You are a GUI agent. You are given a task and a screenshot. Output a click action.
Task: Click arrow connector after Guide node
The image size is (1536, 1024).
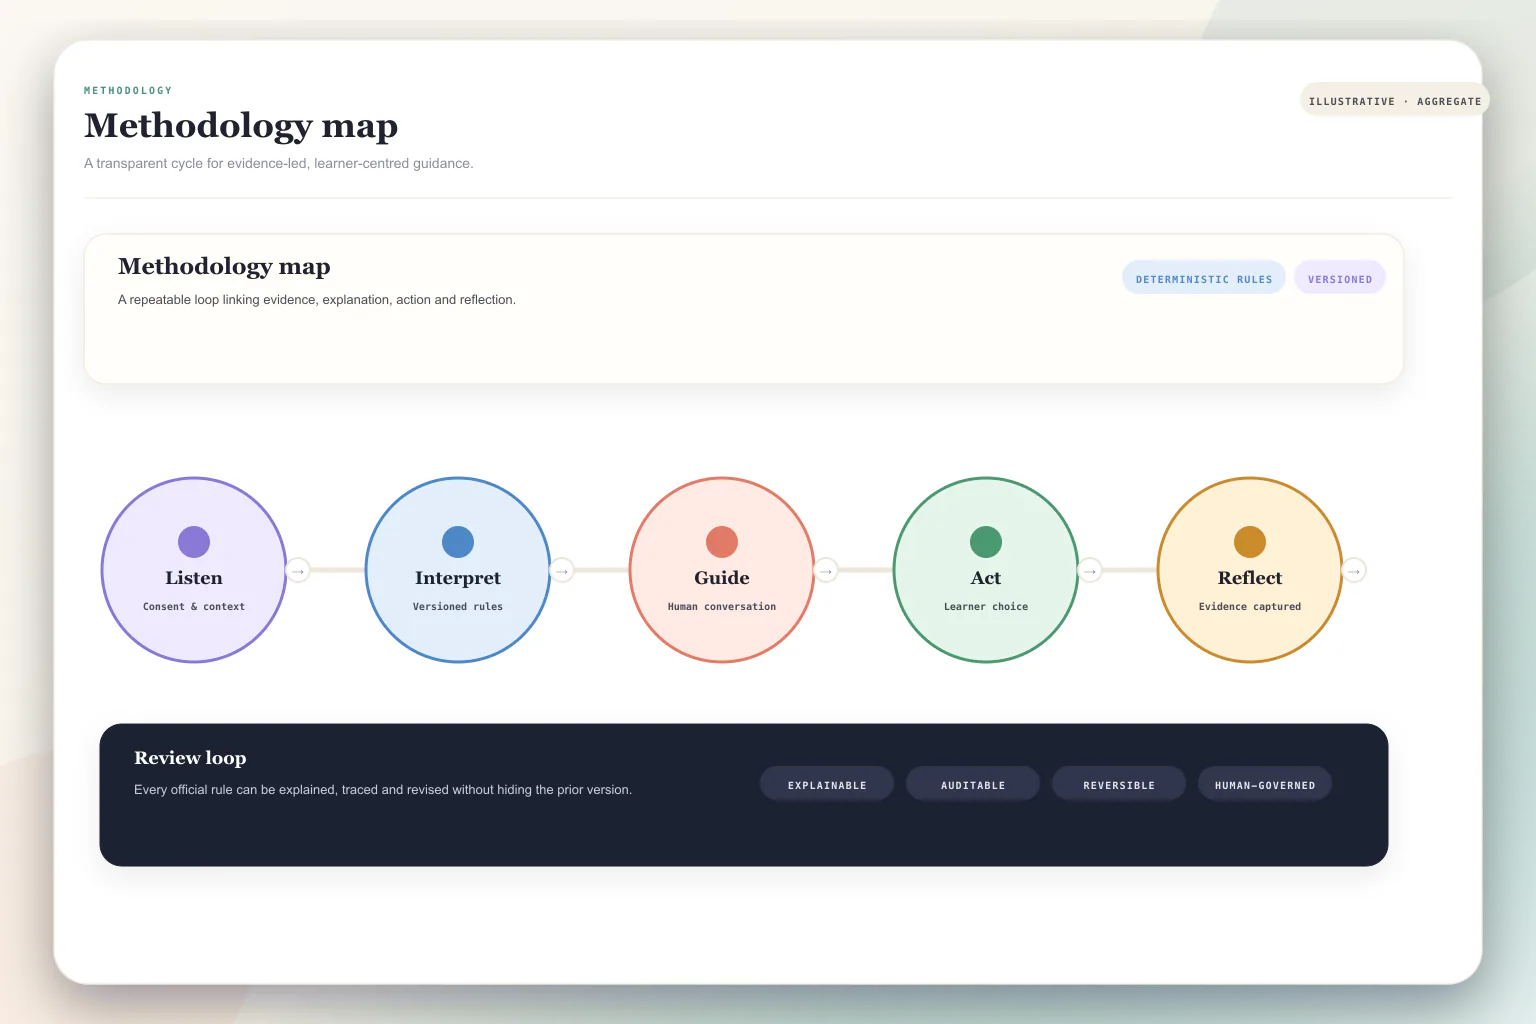pyautogui.click(x=826, y=570)
